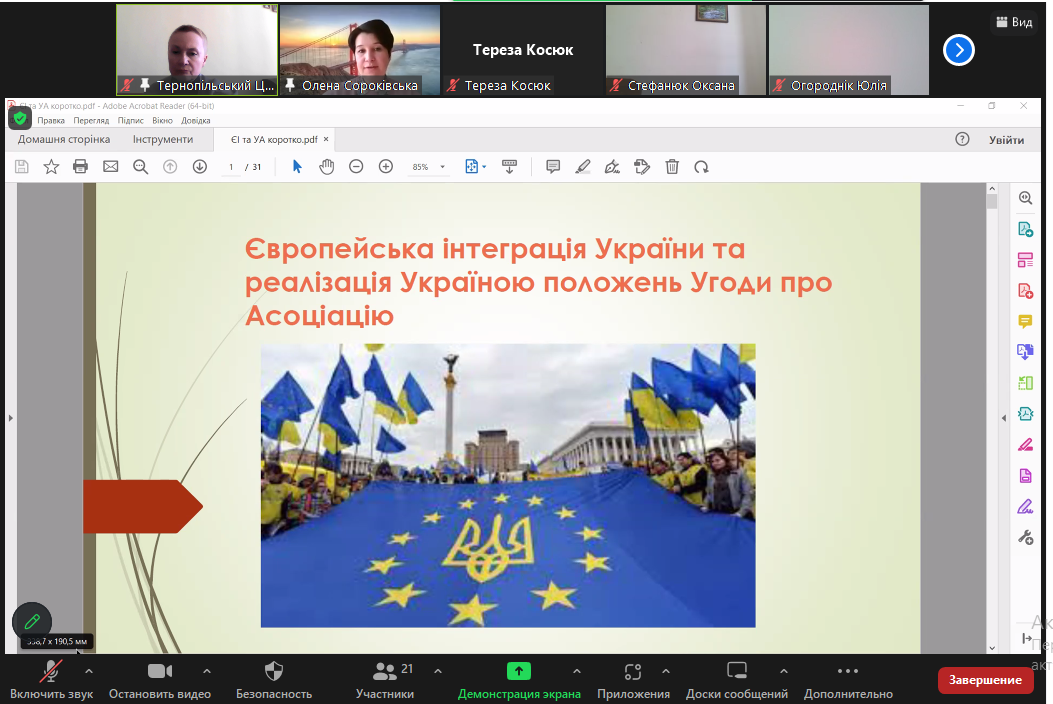Open the Підпис menu
The width and height of the screenshot is (1053, 704).
click(130, 120)
